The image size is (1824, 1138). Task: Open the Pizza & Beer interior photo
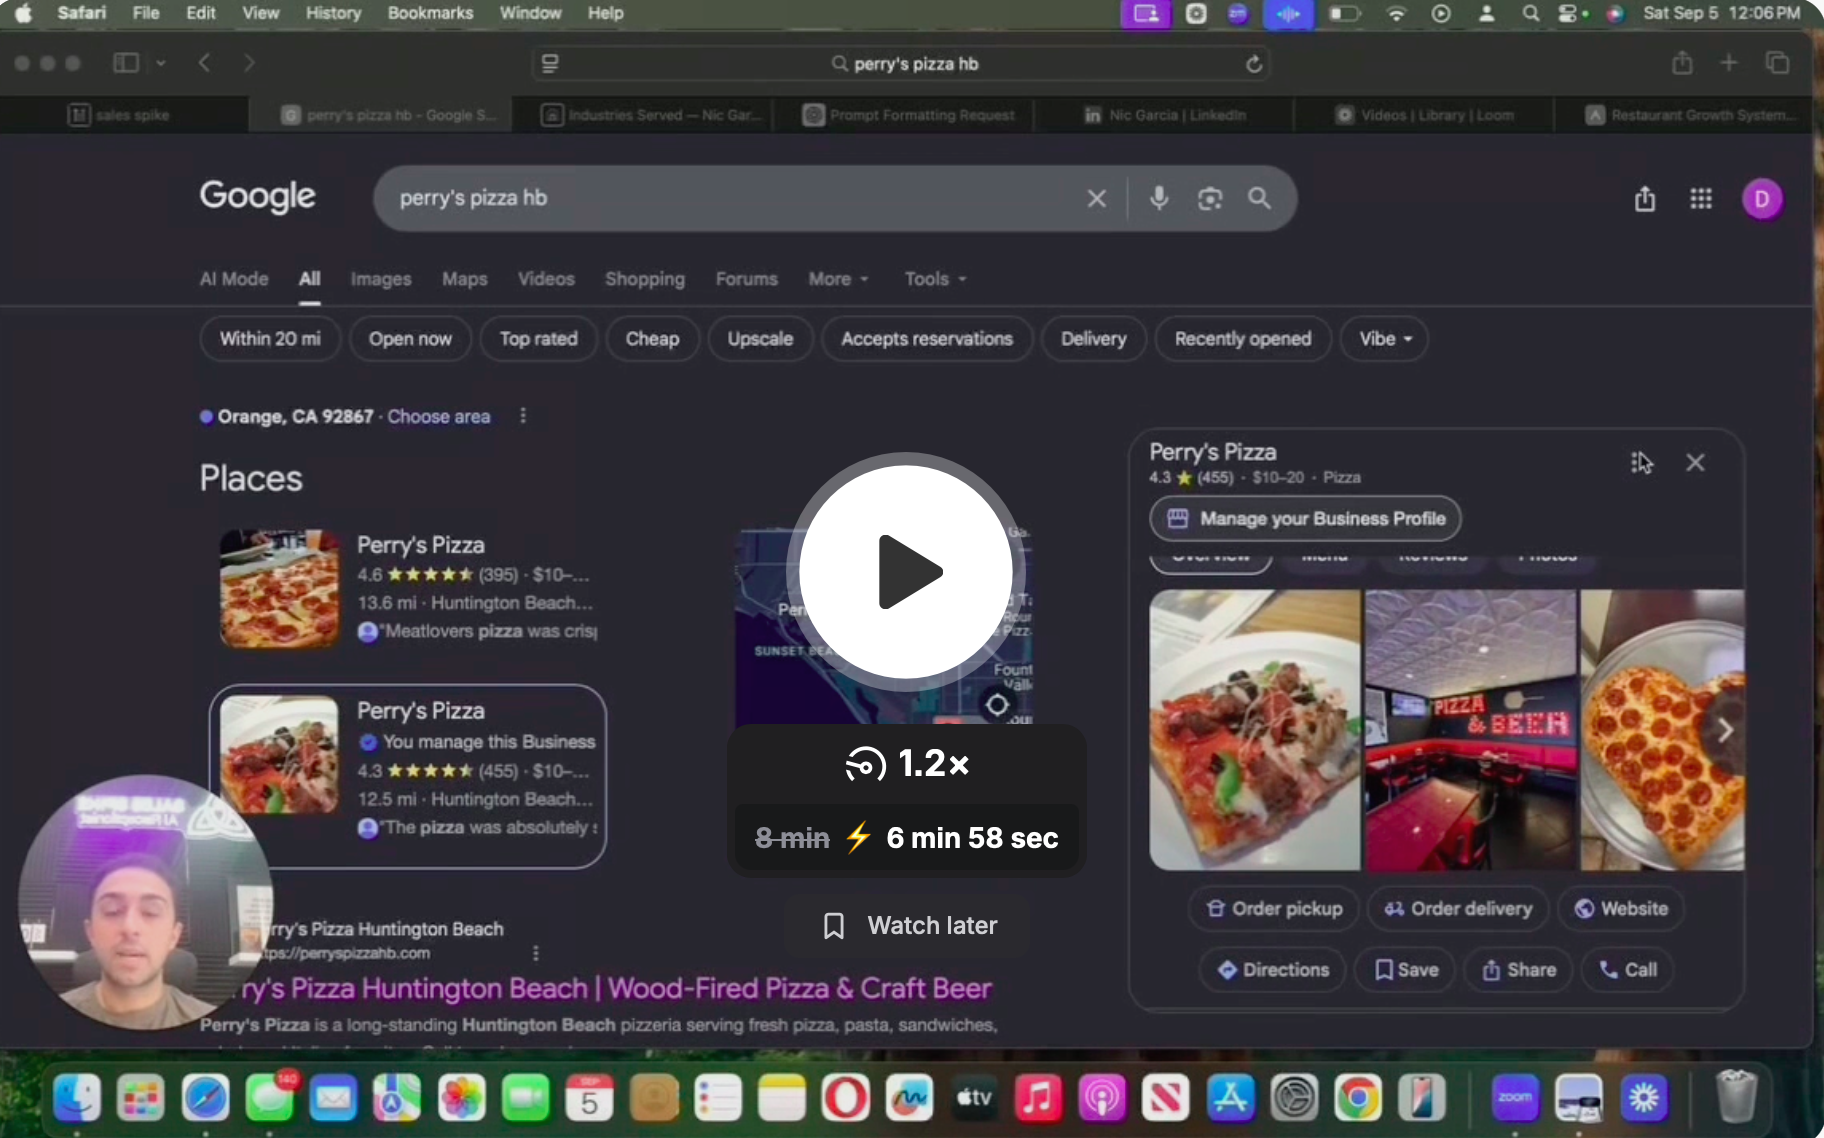click(1470, 730)
